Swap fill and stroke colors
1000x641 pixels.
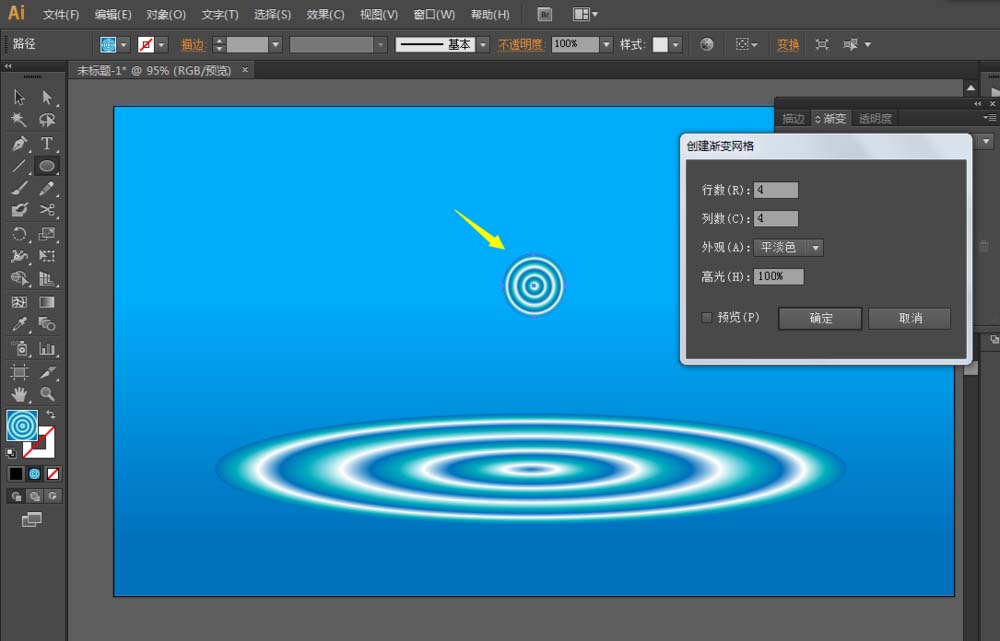[50, 415]
